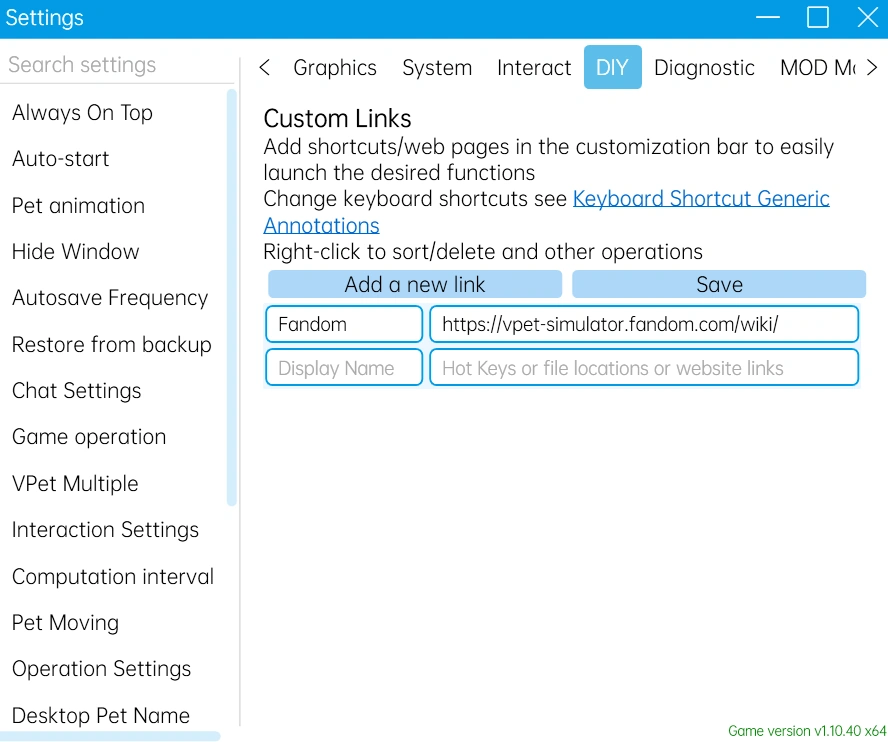Click the sidebar vertical scrollbar

tap(232, 300)
